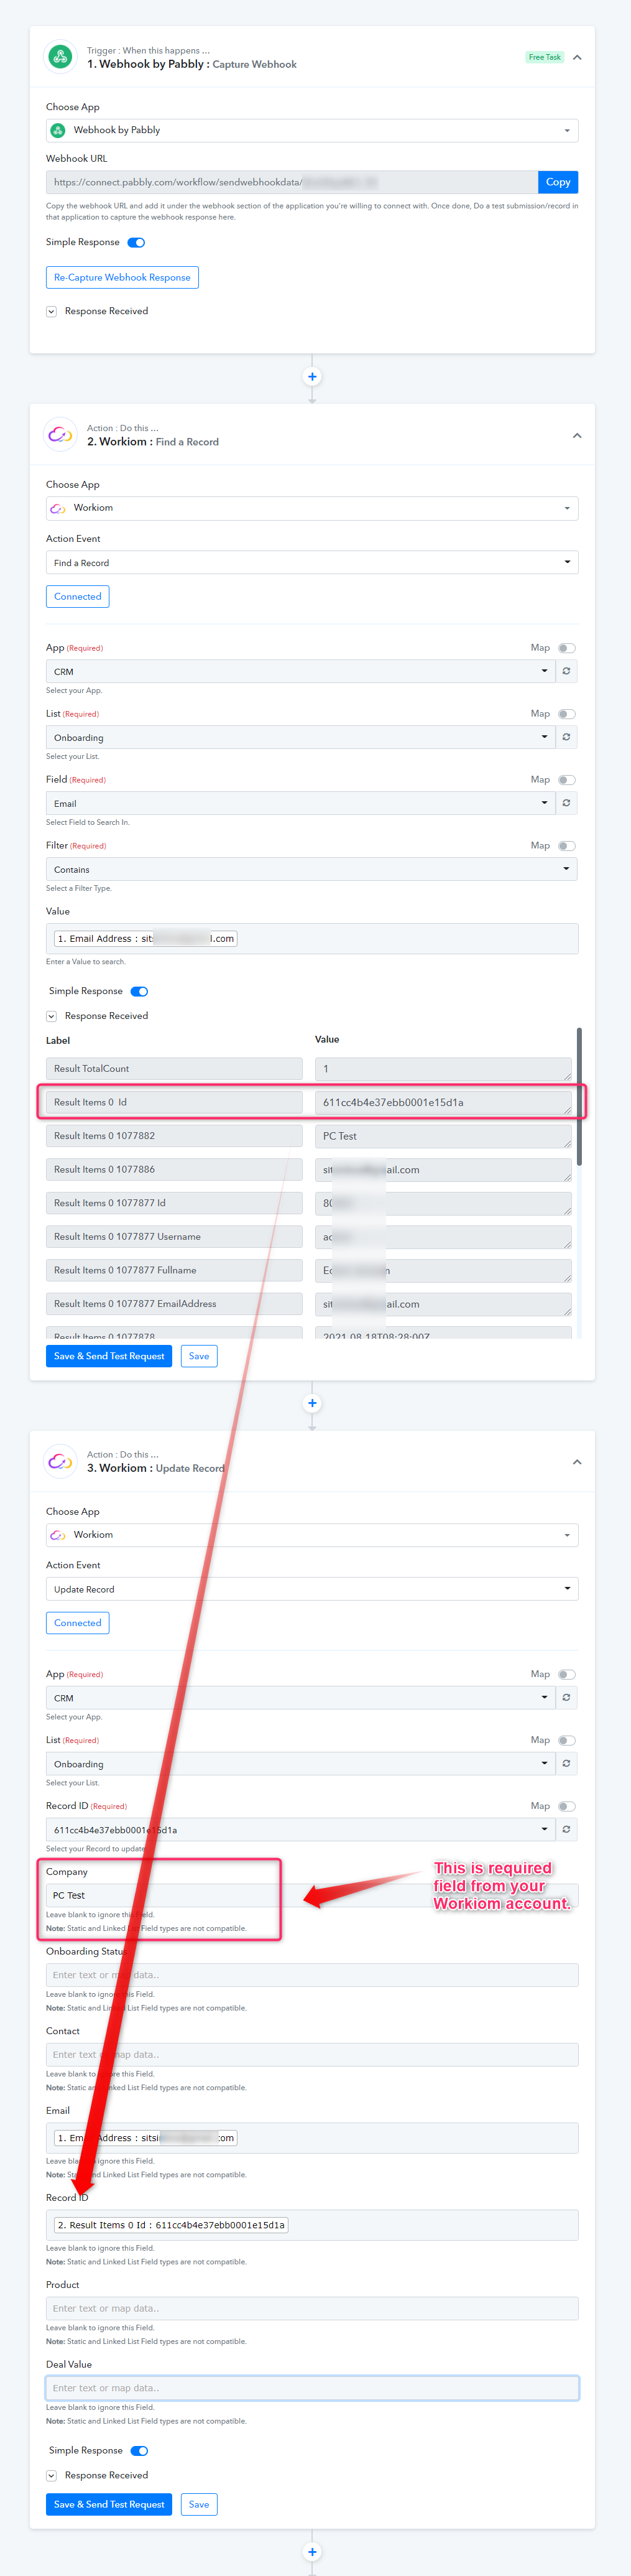Collapse the Workiom Update Record step
631x2576 pixels.
pyautogui.click(x=577, y=1461)
